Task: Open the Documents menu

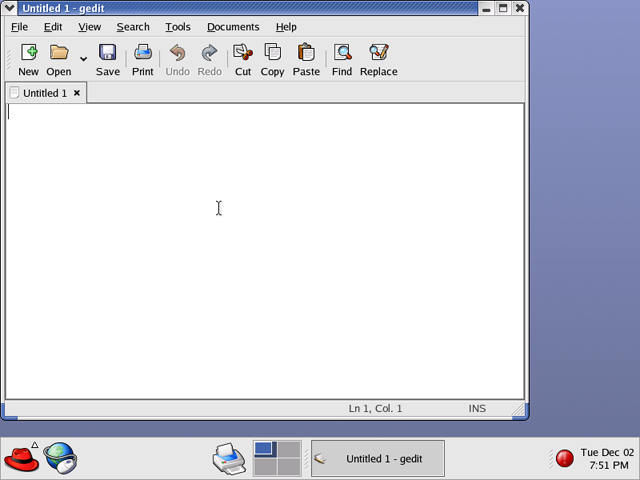Action: coord(233,27)
